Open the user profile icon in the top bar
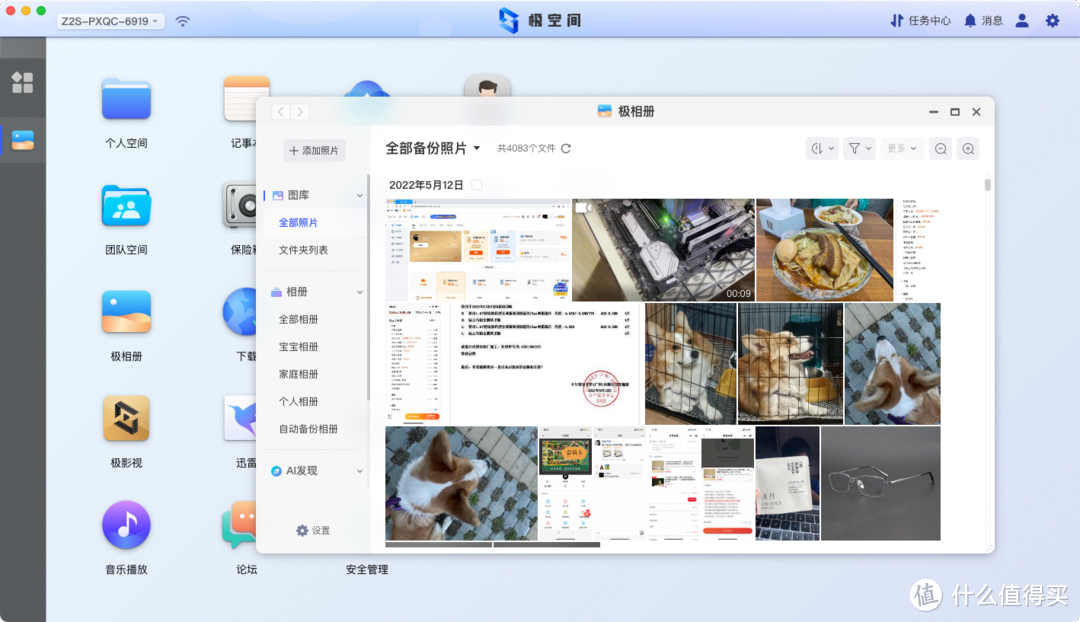This screenshot has height=622, width=1080. click(1021, 20)
